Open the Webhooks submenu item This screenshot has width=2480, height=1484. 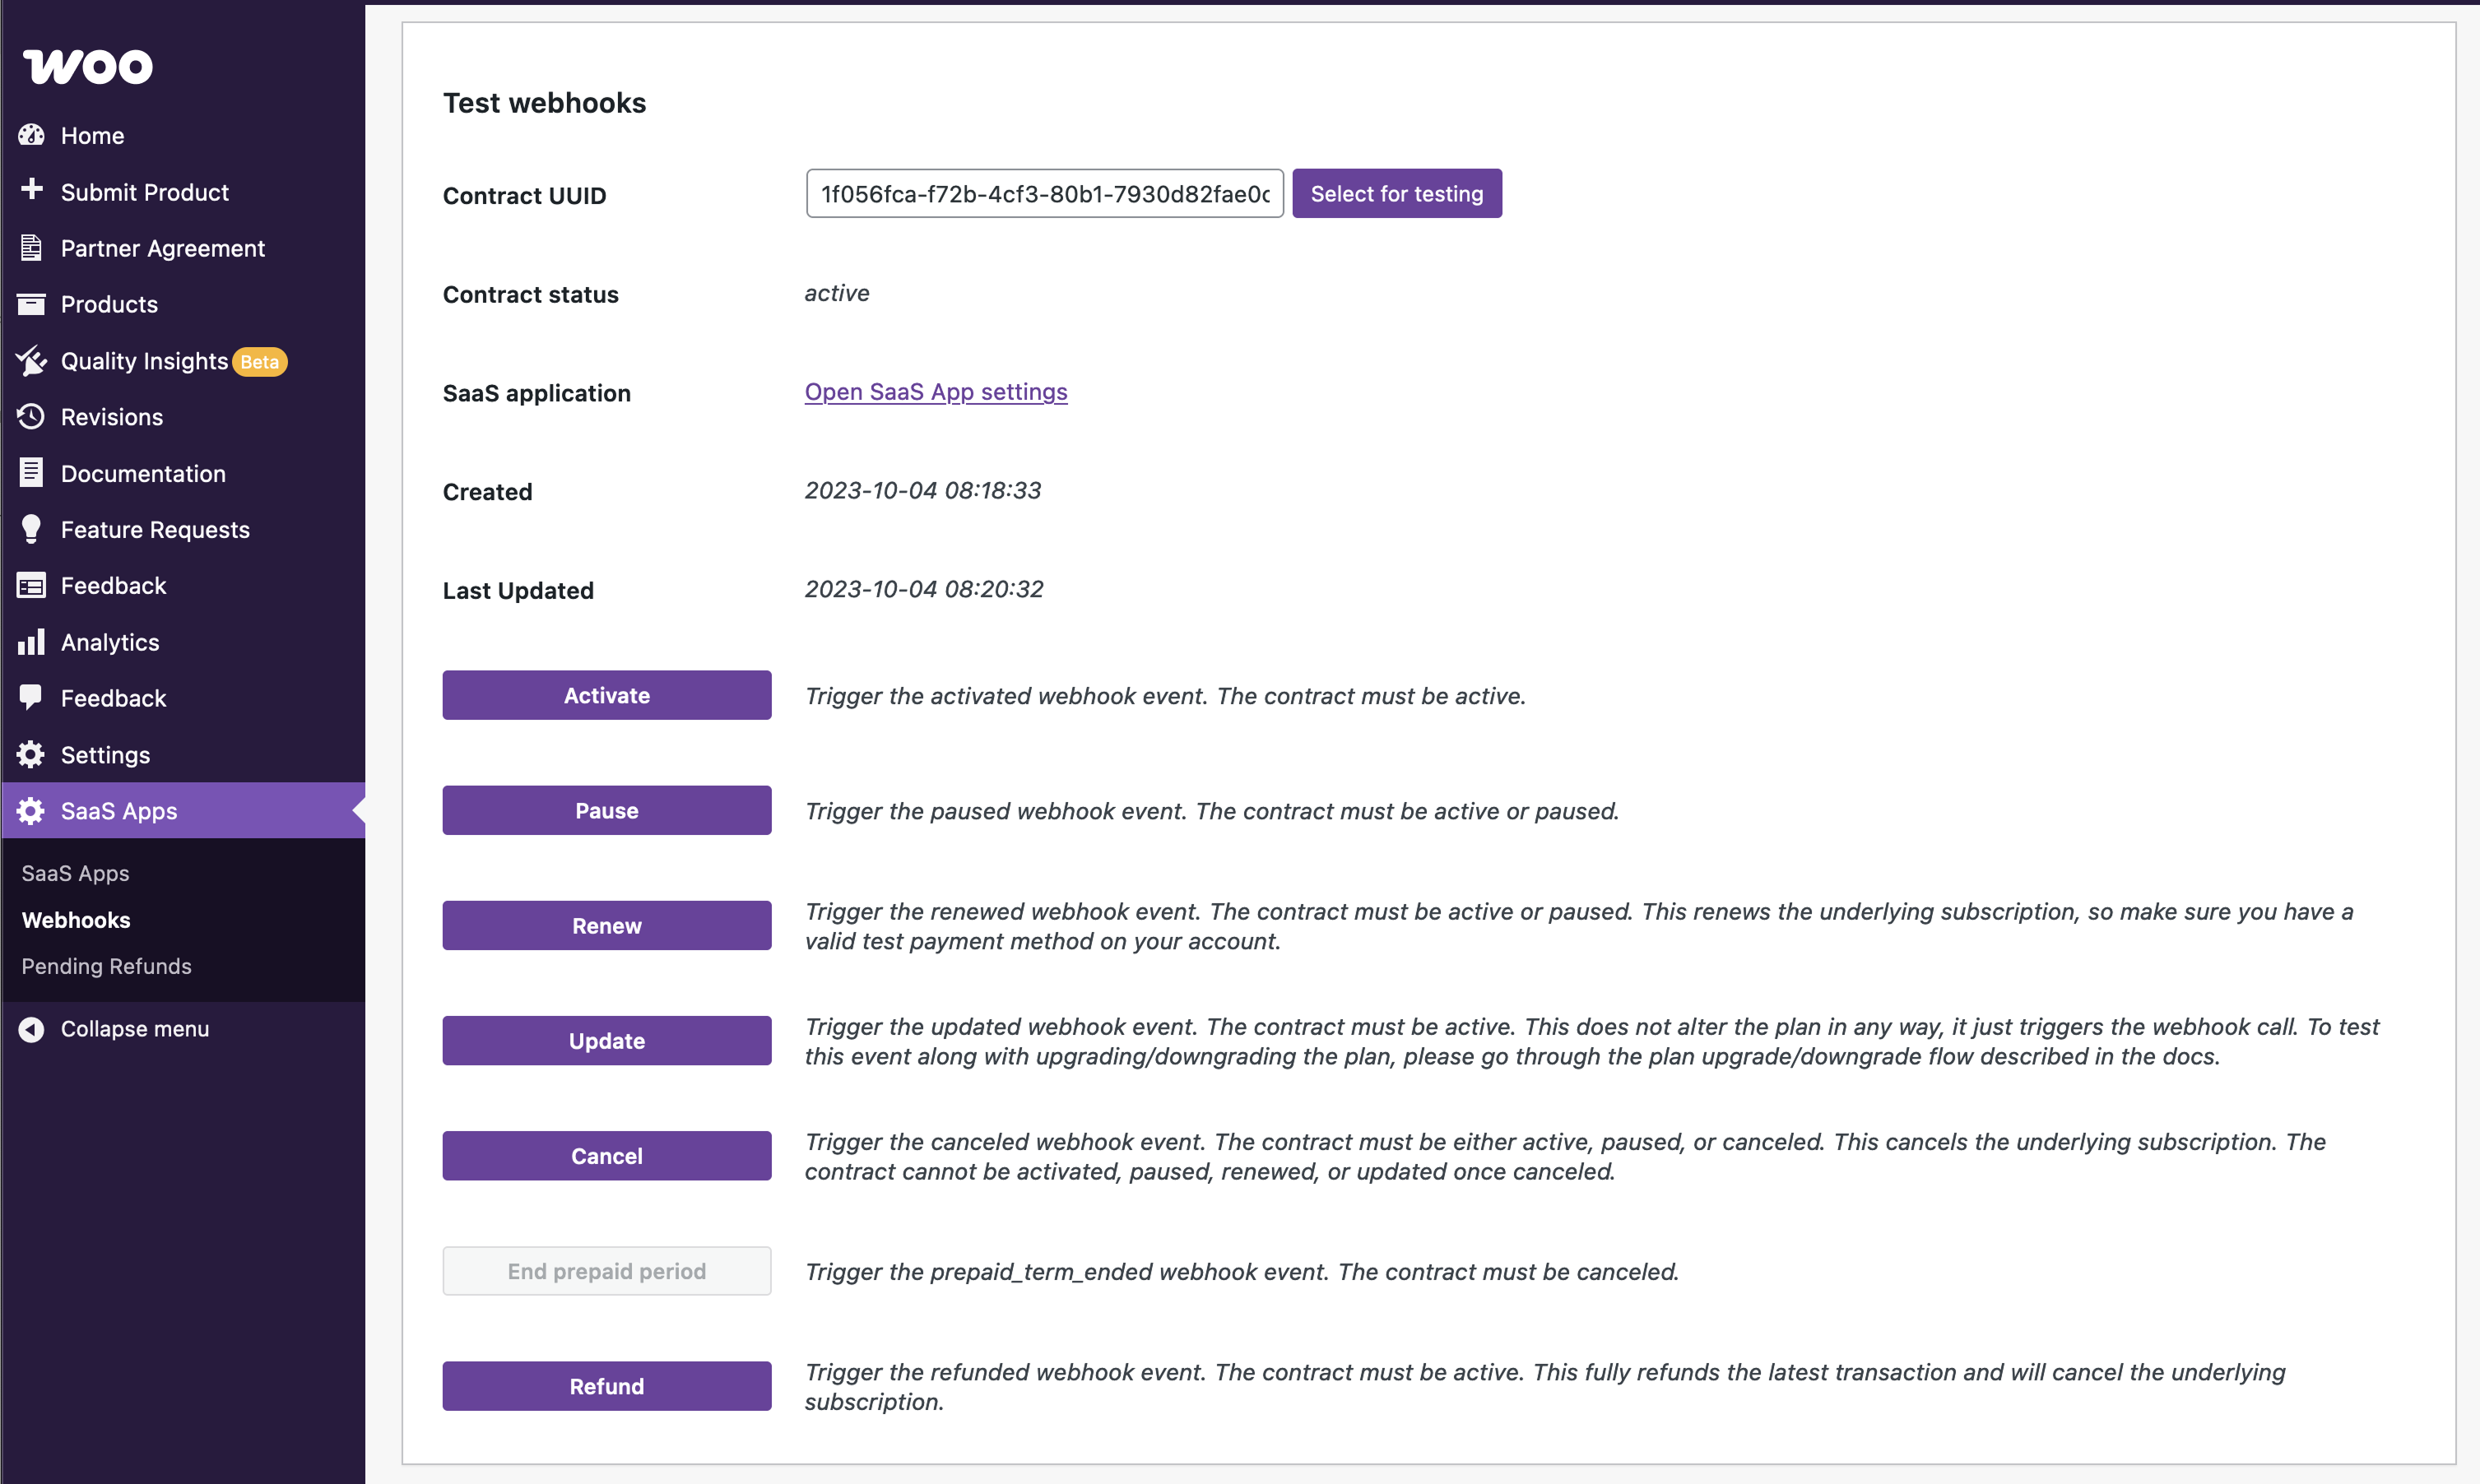(76, 920)
